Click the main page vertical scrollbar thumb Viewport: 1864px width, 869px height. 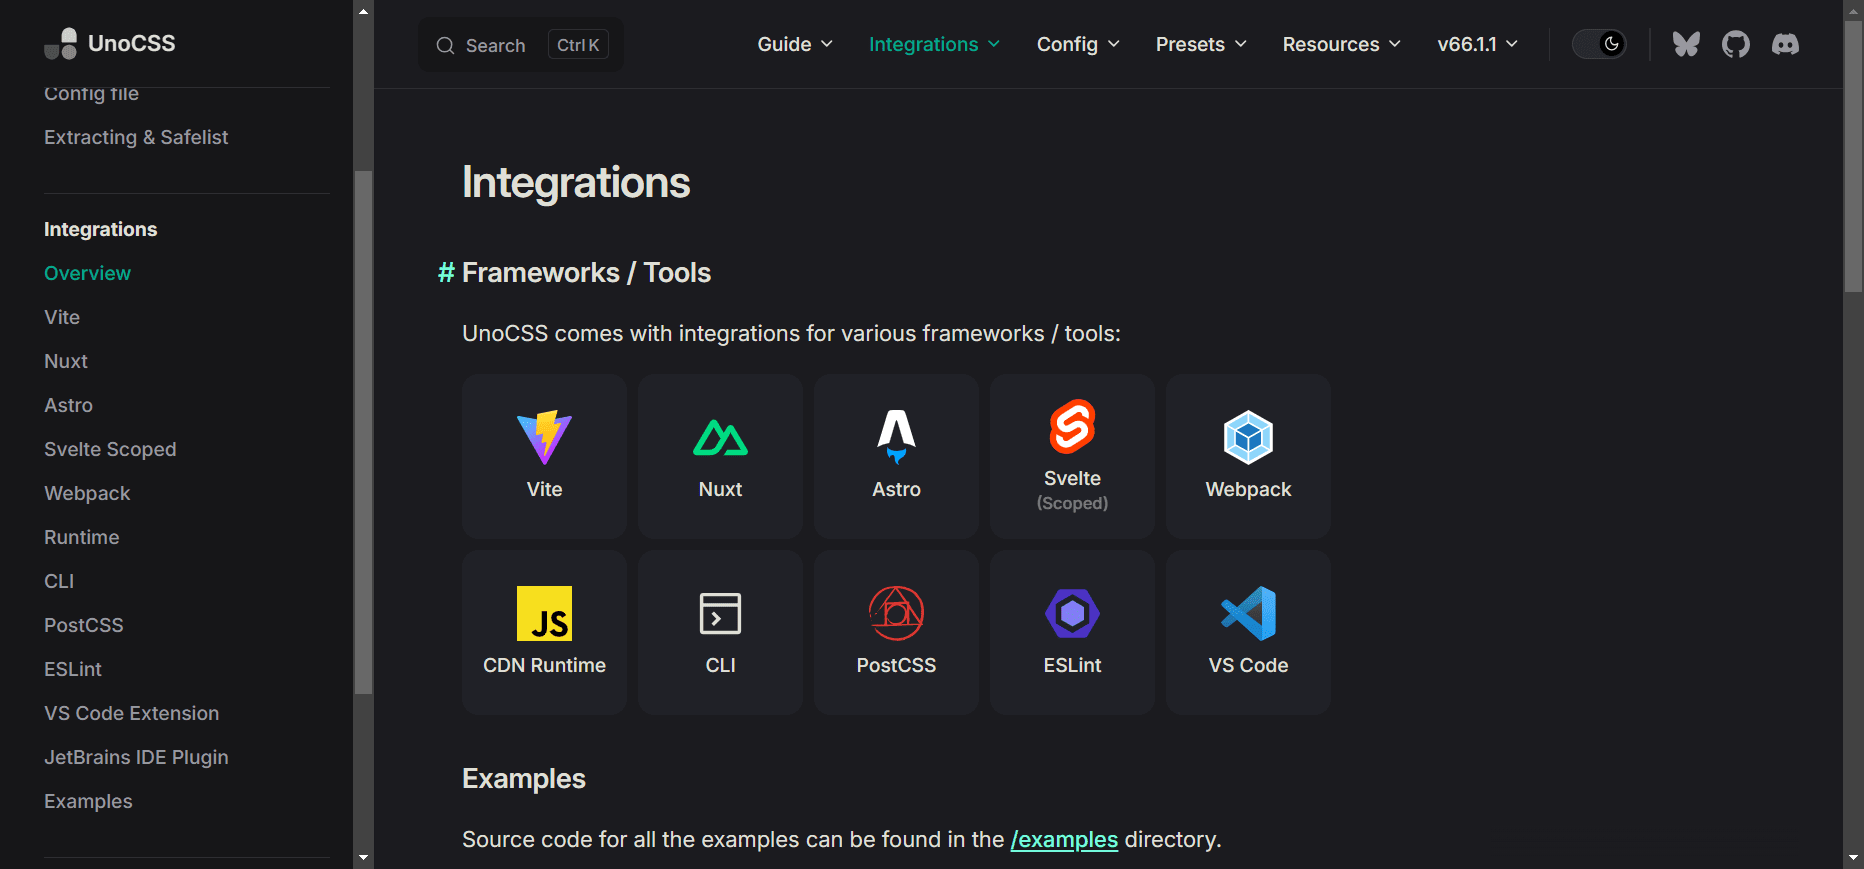1853,157
